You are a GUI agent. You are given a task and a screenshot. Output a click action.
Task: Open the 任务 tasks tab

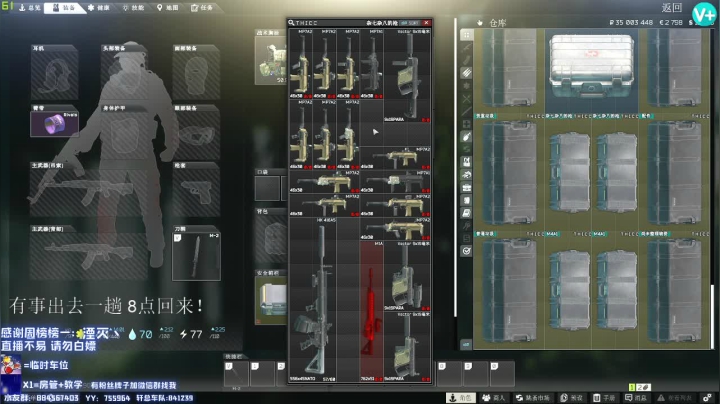[x=202, y=8]
